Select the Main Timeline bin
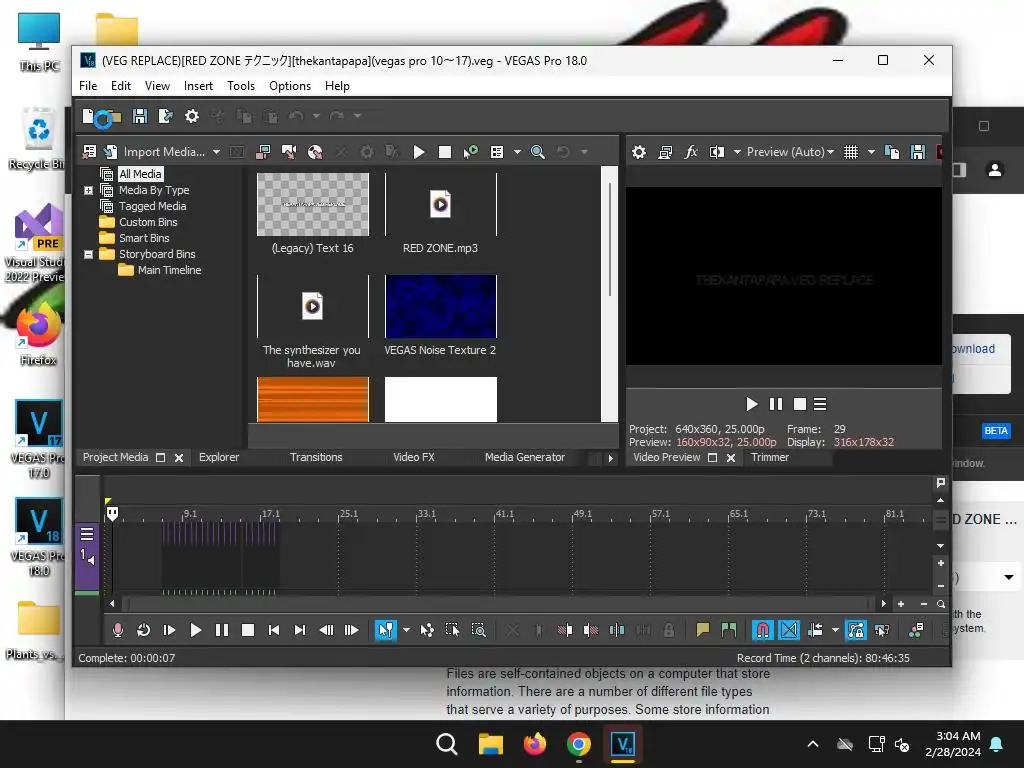Viewport: 1024px width, 768px height. coord(169,270)
